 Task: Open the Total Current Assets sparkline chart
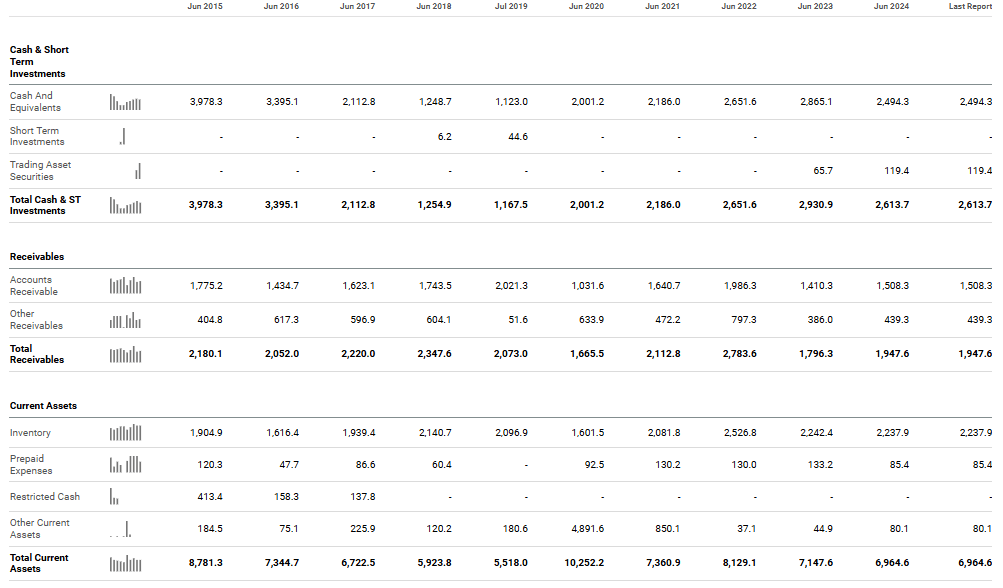pos(125,564)
